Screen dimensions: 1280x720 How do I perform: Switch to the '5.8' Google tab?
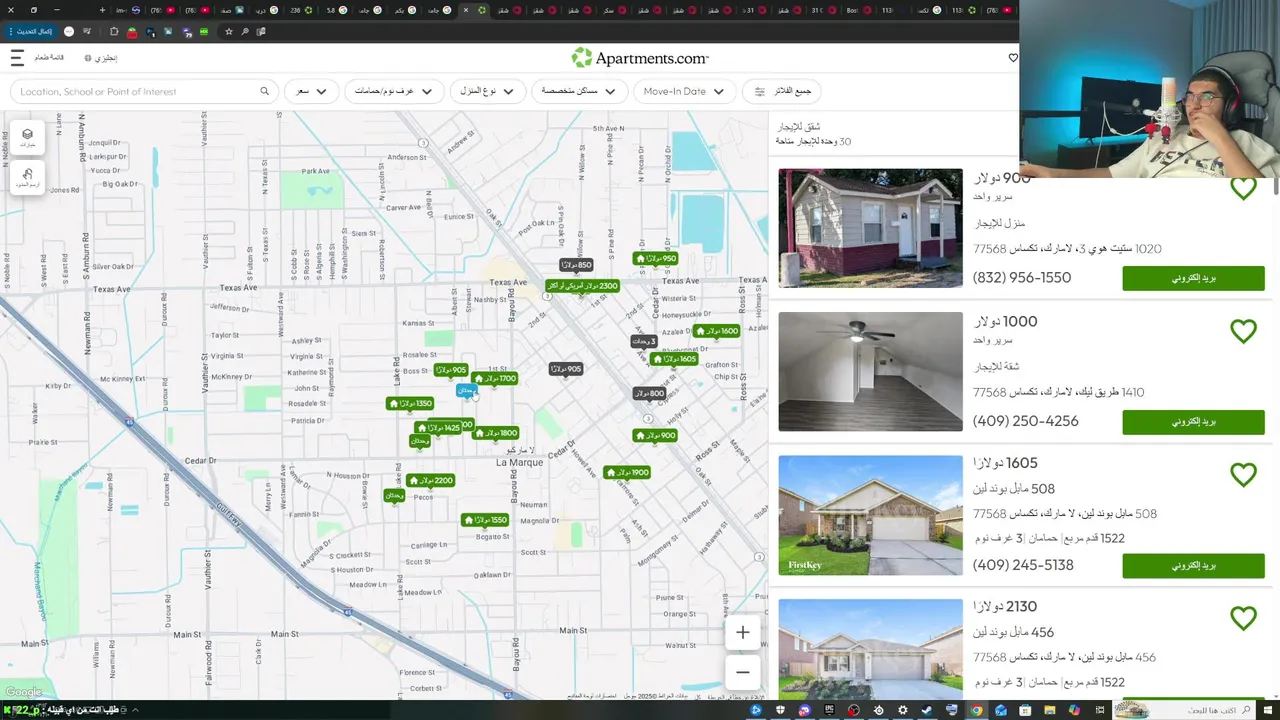coord(337,10)
